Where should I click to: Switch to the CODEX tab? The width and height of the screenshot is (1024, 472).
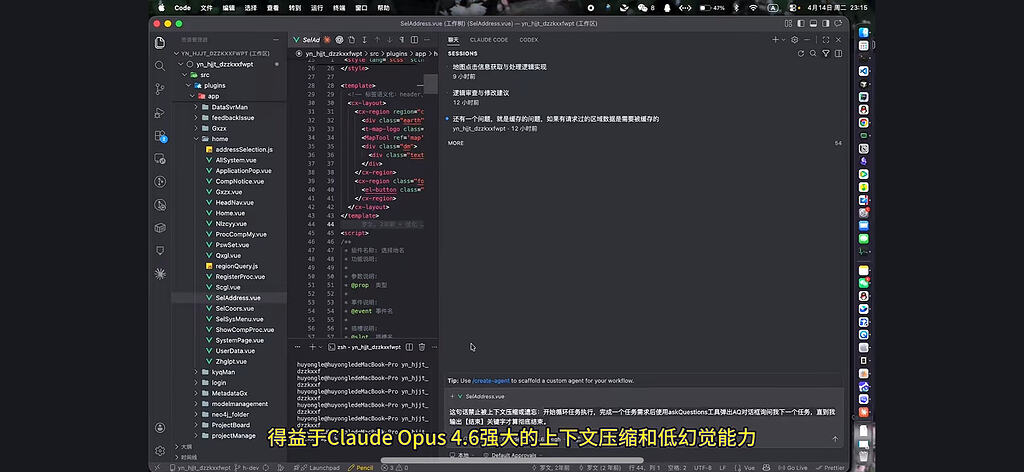tap(529, 40)
